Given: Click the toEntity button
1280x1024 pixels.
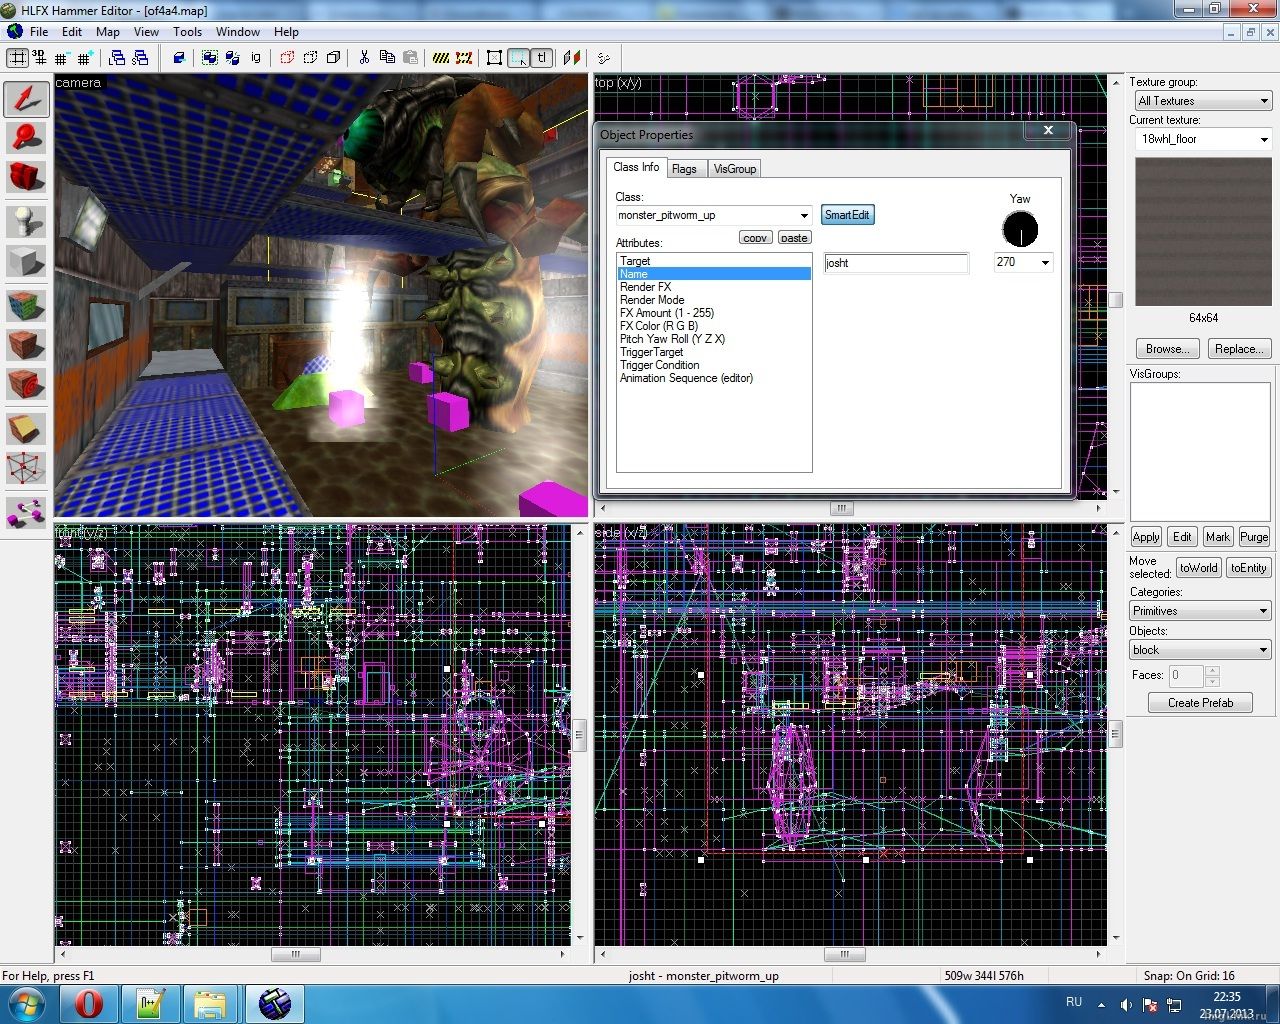Looking at the screenshot, I should click(1248, 568).
